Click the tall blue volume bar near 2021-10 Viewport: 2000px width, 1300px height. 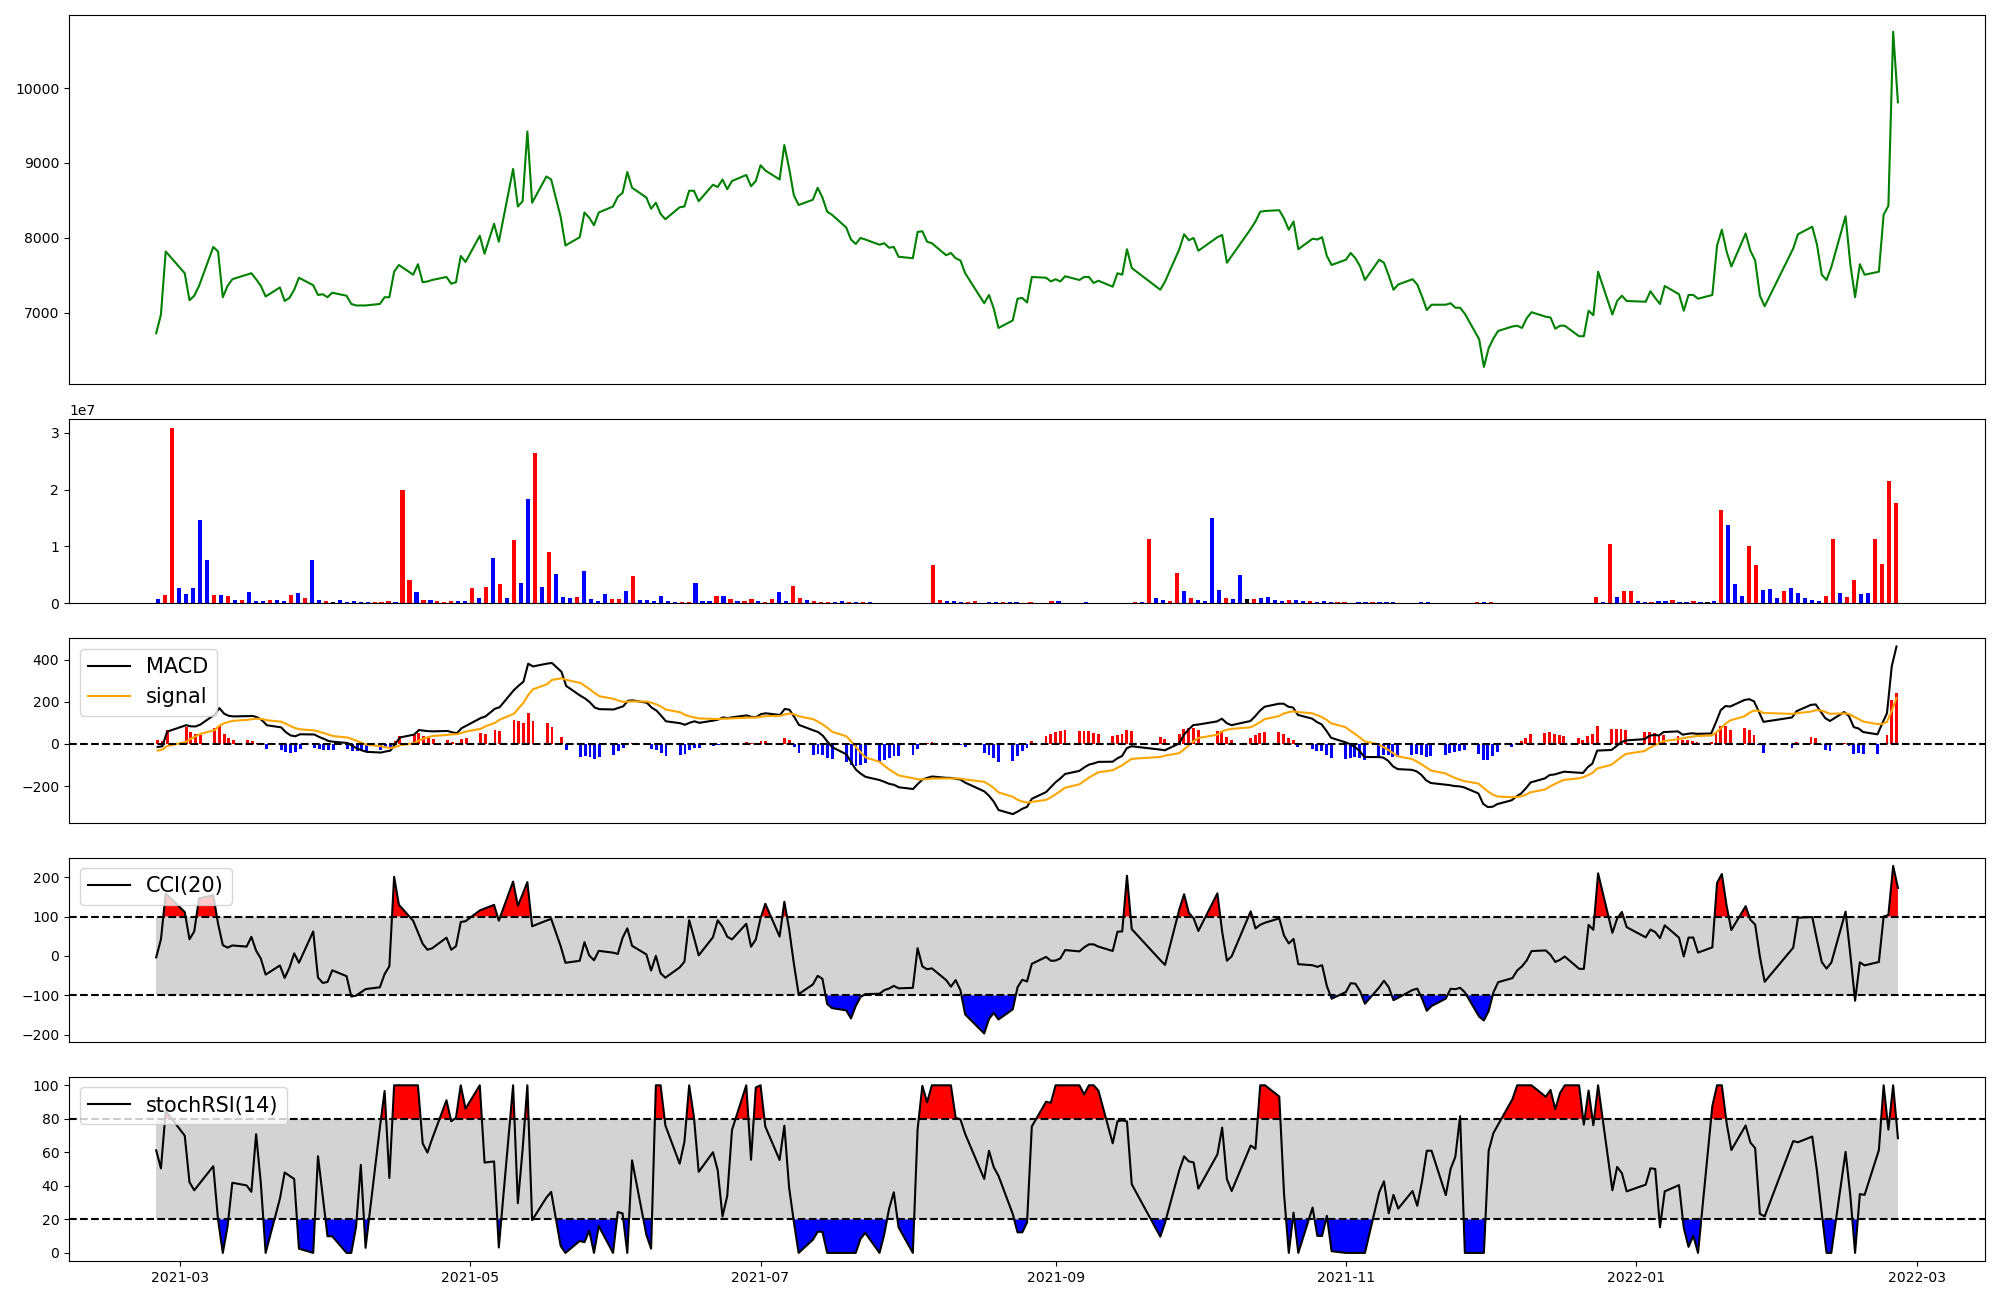(1212, 560)
